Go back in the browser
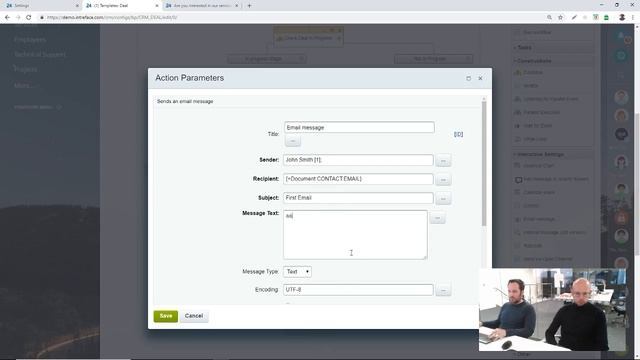Viewport: 640px width, 360px height. [x=7, y=18]
